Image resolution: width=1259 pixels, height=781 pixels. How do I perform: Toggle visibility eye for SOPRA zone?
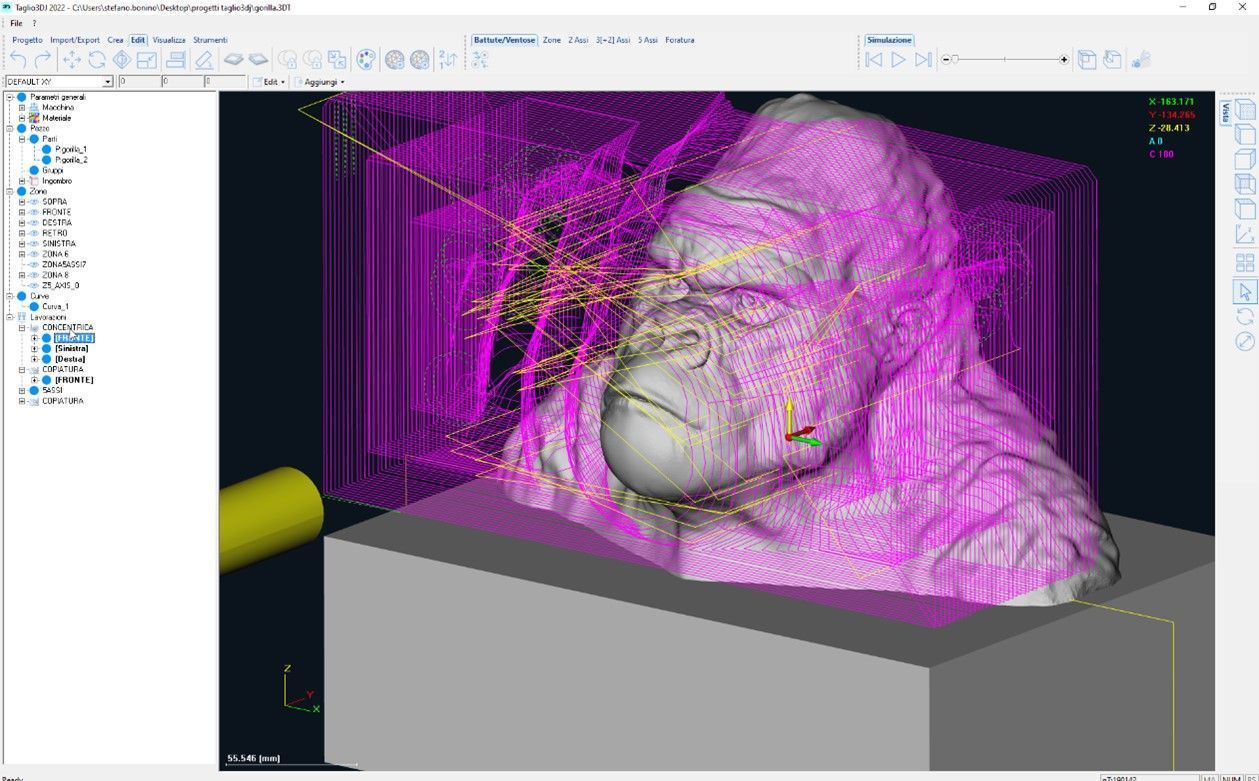pos(33,202)
